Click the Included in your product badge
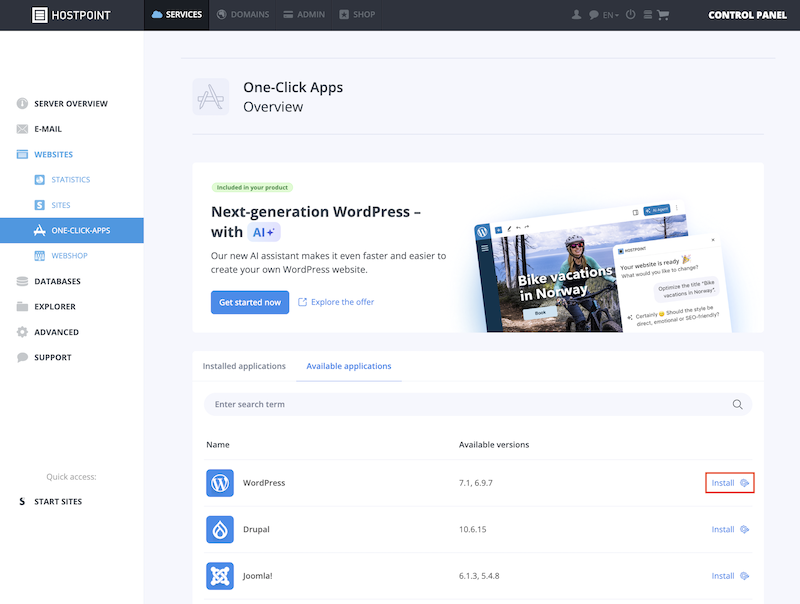 click(252, 188)
